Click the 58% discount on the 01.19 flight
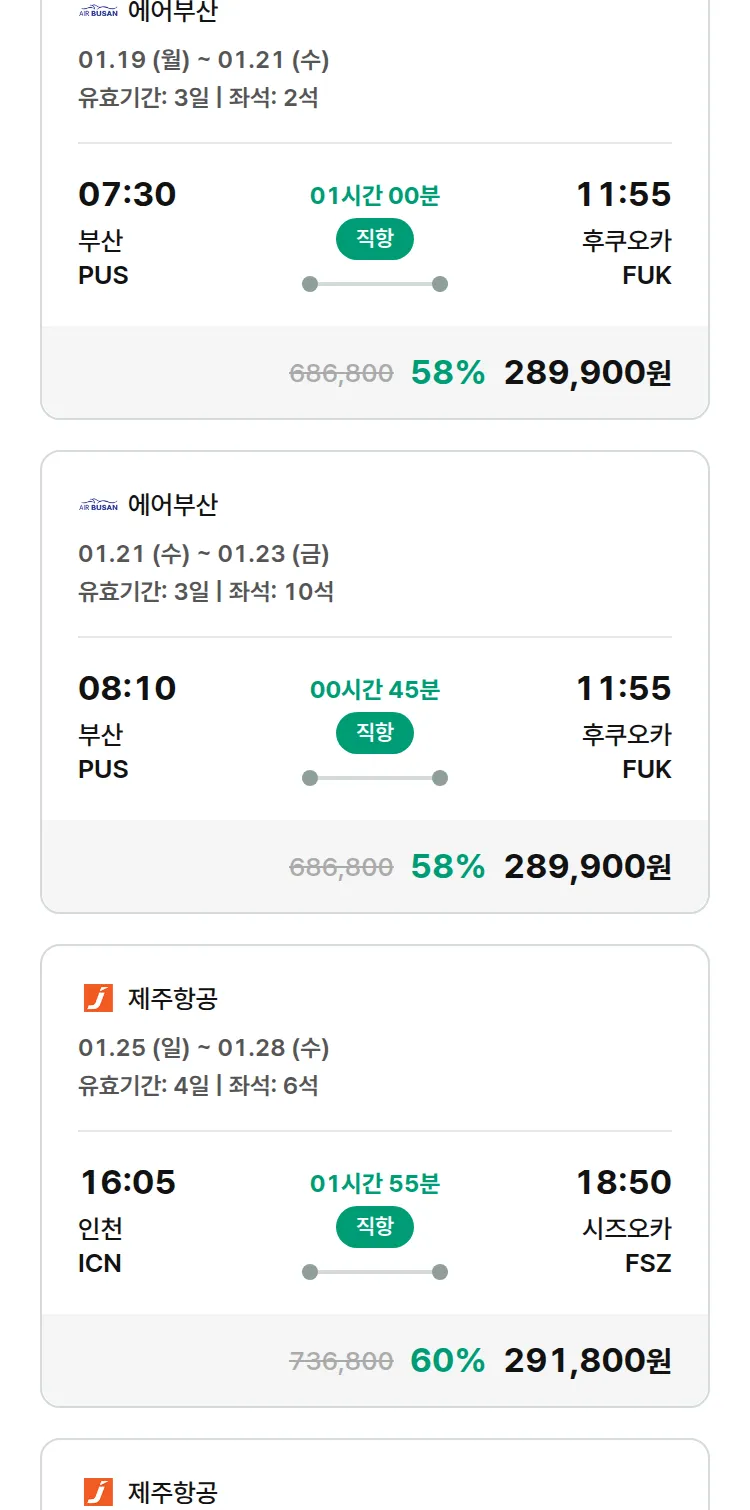The image size is (750, 1510). [448, 373]
